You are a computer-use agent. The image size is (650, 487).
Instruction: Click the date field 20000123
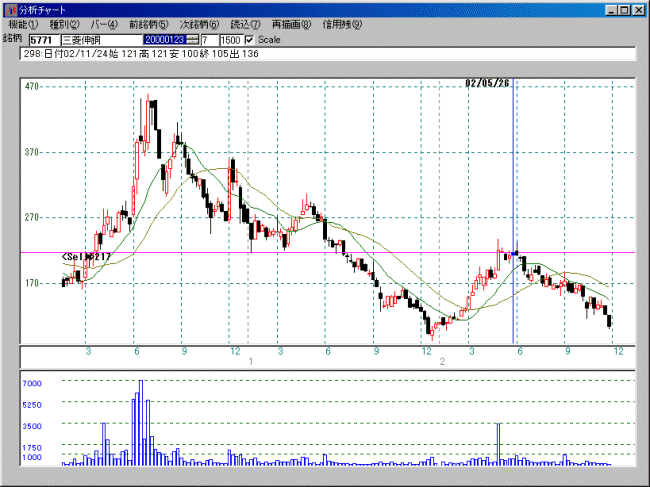(x=165, y=40)
